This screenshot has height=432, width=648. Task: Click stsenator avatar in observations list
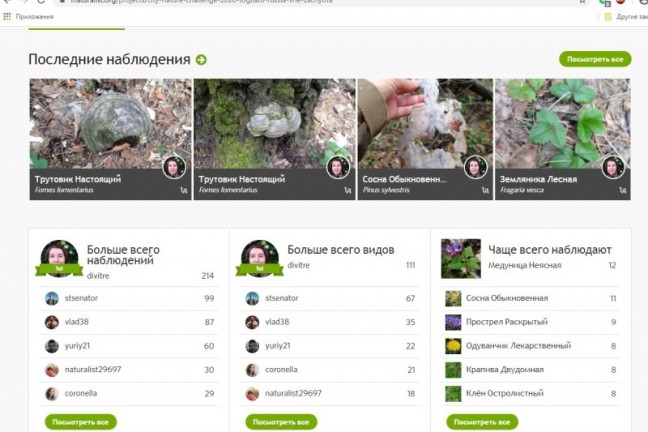[x=52, y=298]
